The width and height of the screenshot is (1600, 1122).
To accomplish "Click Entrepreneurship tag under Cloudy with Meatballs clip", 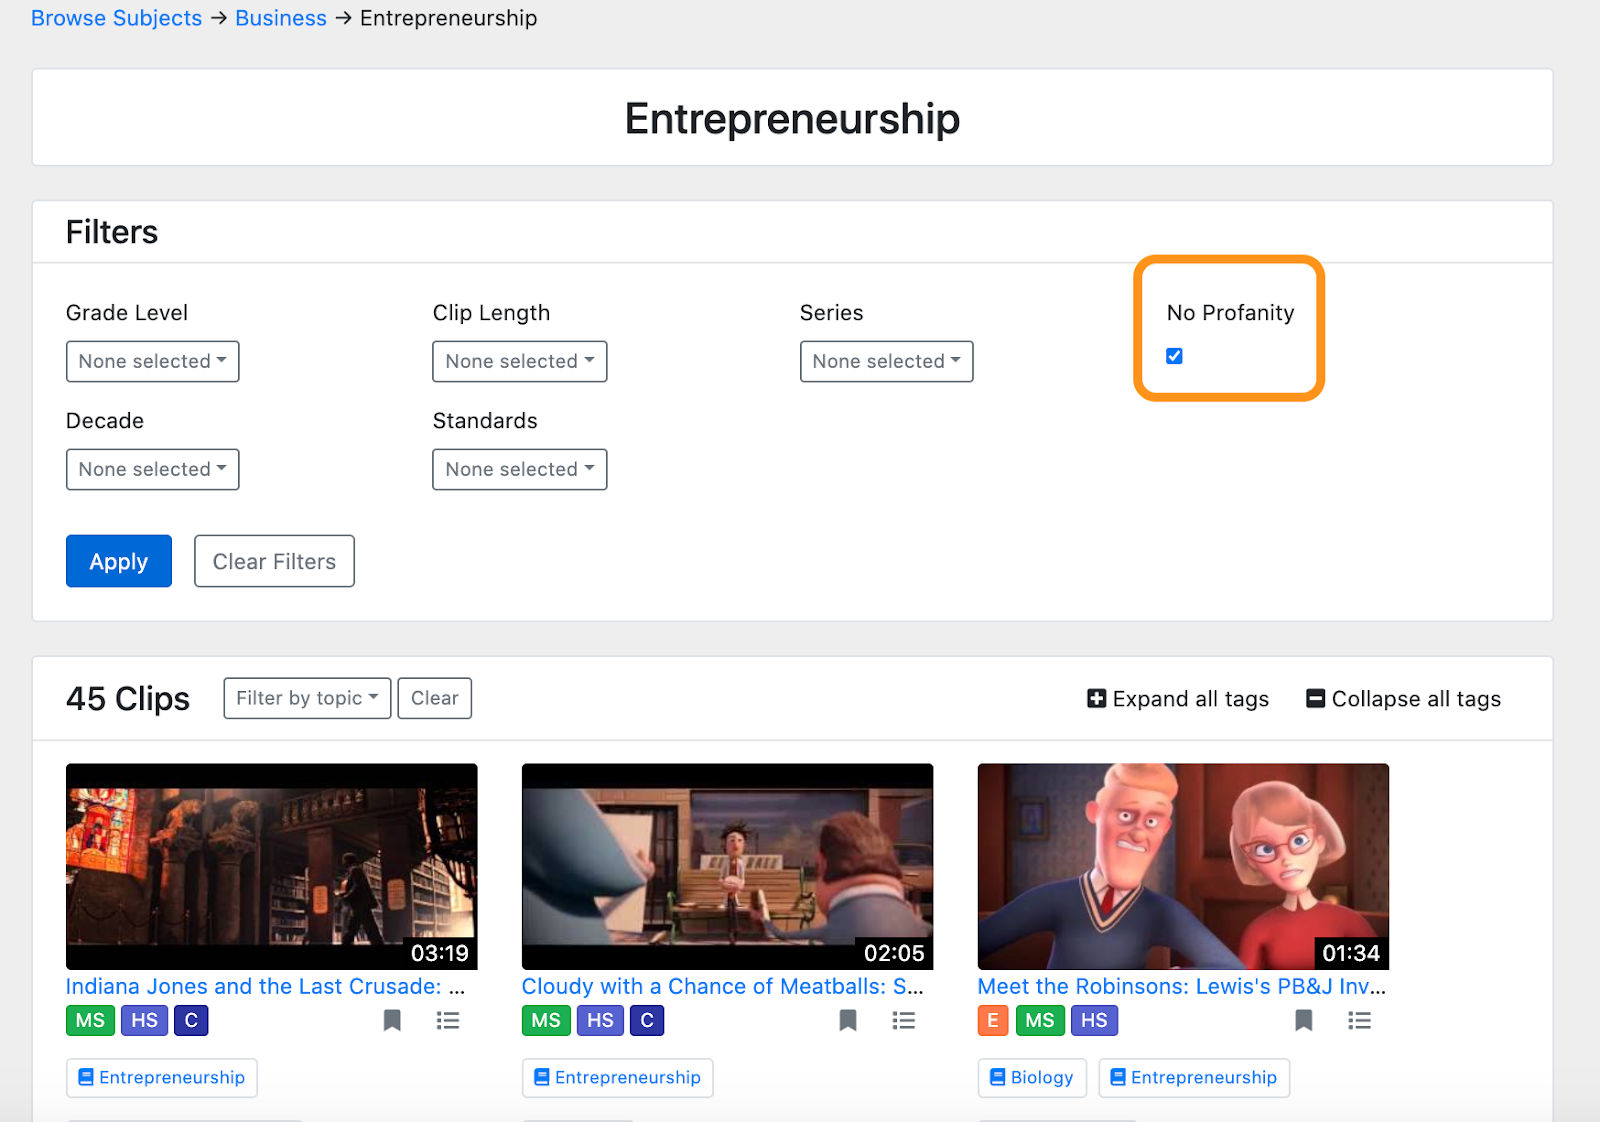I will pyautogui.click(x=618, y=1078).
